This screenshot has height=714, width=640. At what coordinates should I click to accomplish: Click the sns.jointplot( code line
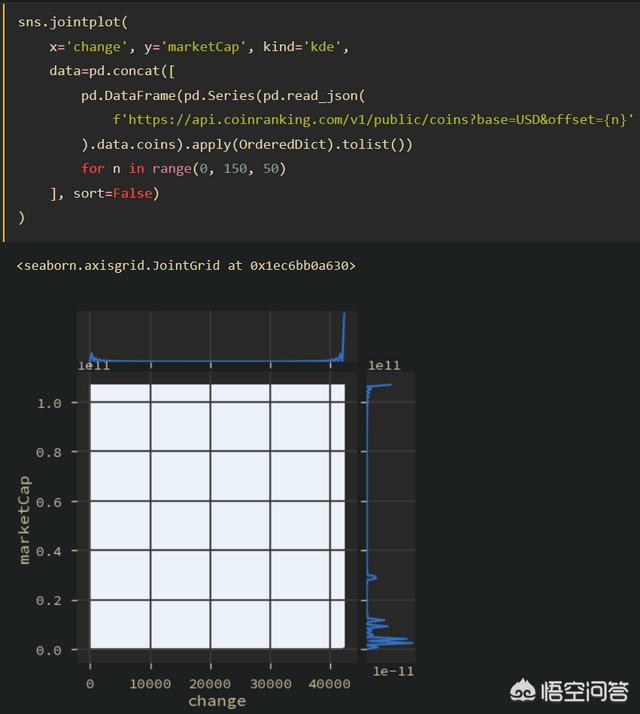[x=73, y=22]
